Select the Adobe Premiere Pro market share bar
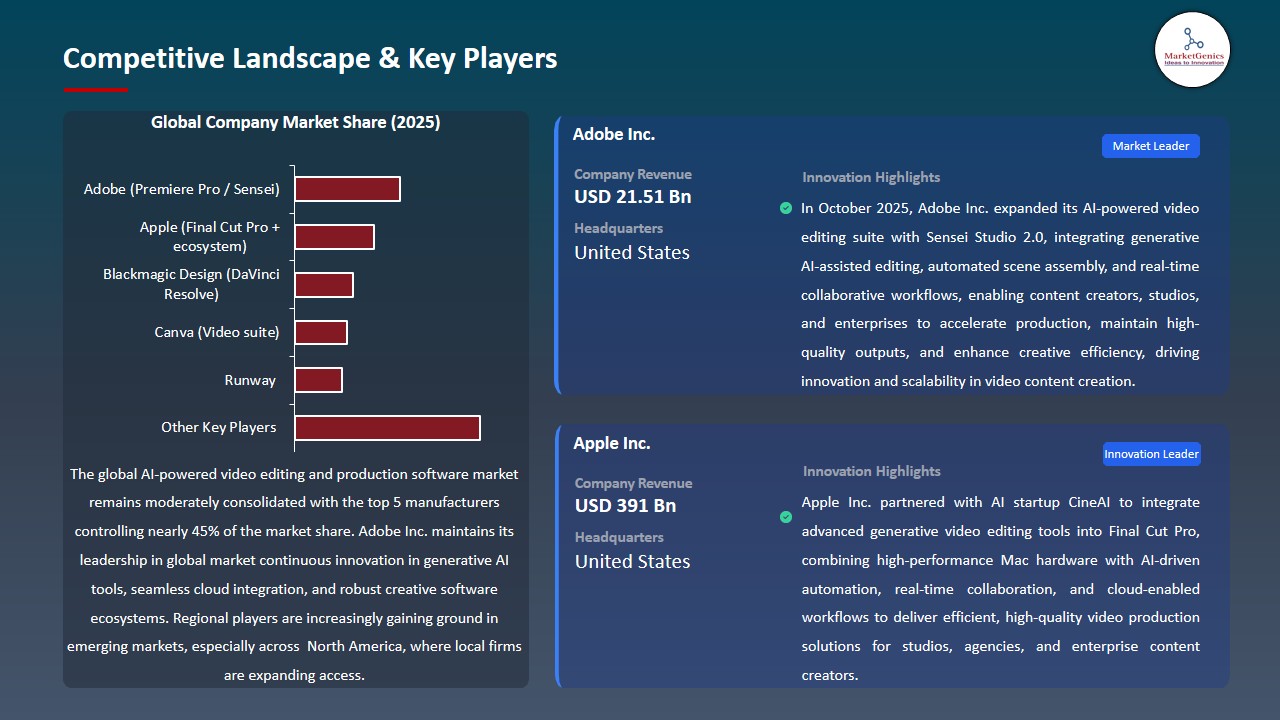The height and width of the screenshot is (720, 1280). (x=347, y=188)
